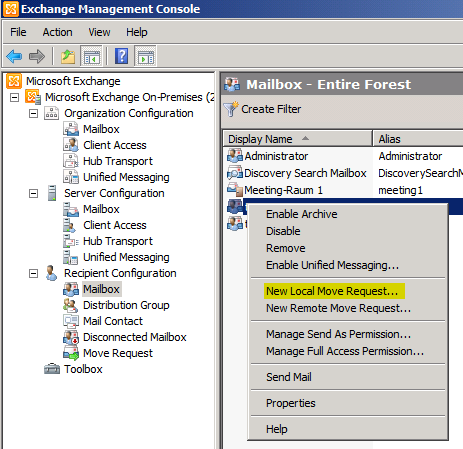Open the Action menu
This screenshot has height=449, width=463.
coord(57,32)
